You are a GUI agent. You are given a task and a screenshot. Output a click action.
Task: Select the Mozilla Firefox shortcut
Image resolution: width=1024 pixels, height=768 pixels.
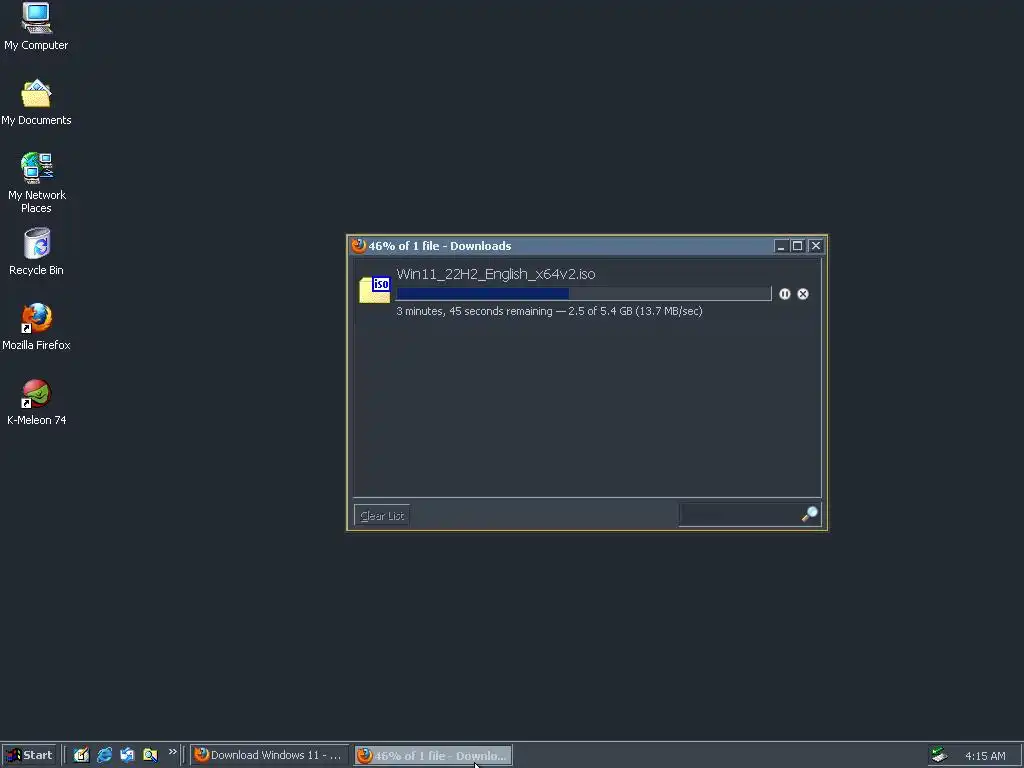(36, 327)
